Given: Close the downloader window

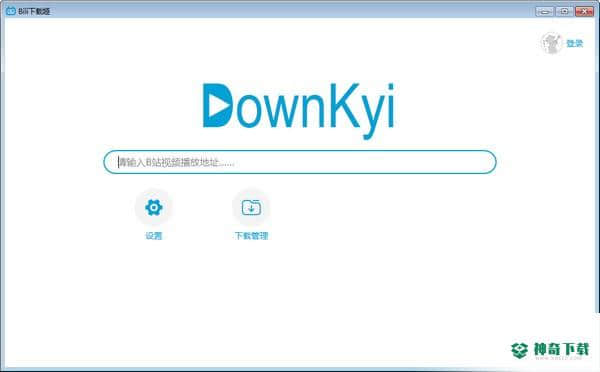Looking at the screenshot, I should pyautogui.click(x=584, y=11).
